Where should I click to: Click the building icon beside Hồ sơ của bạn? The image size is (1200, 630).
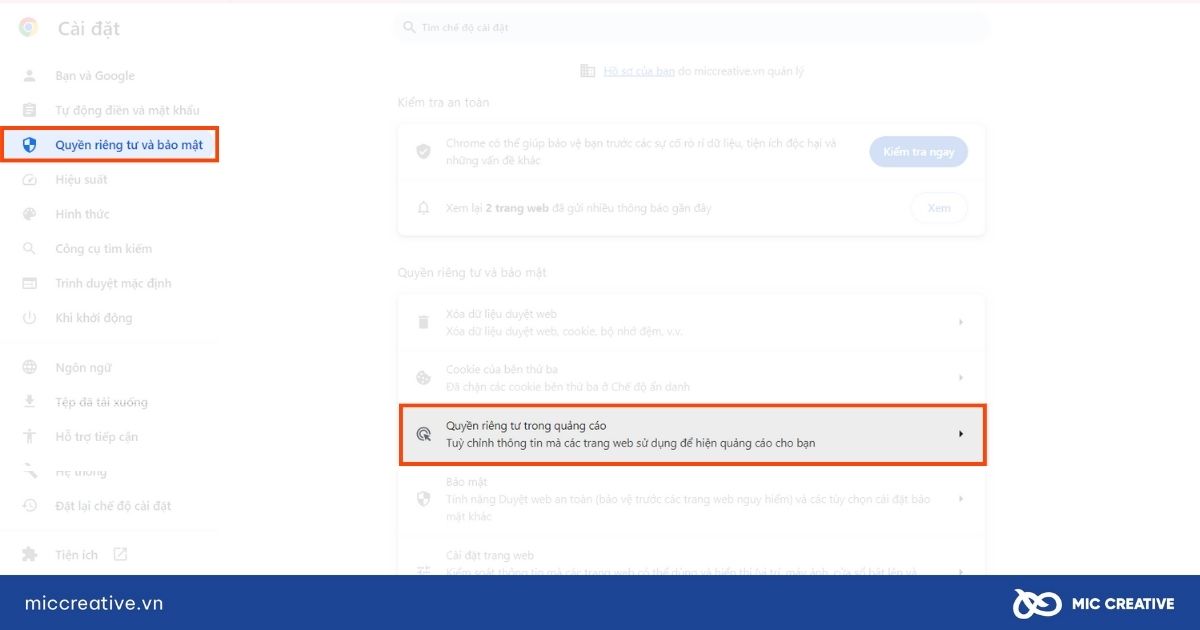click(588, 71)
